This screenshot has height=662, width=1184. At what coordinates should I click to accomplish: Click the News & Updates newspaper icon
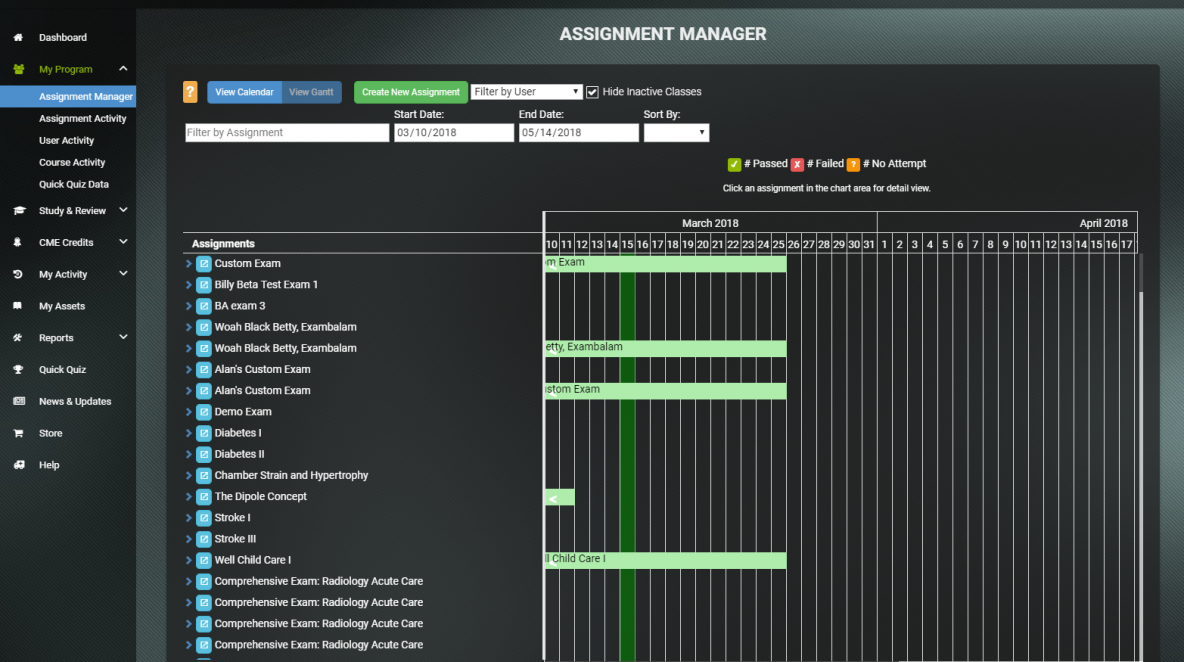(x=19, y=401)
